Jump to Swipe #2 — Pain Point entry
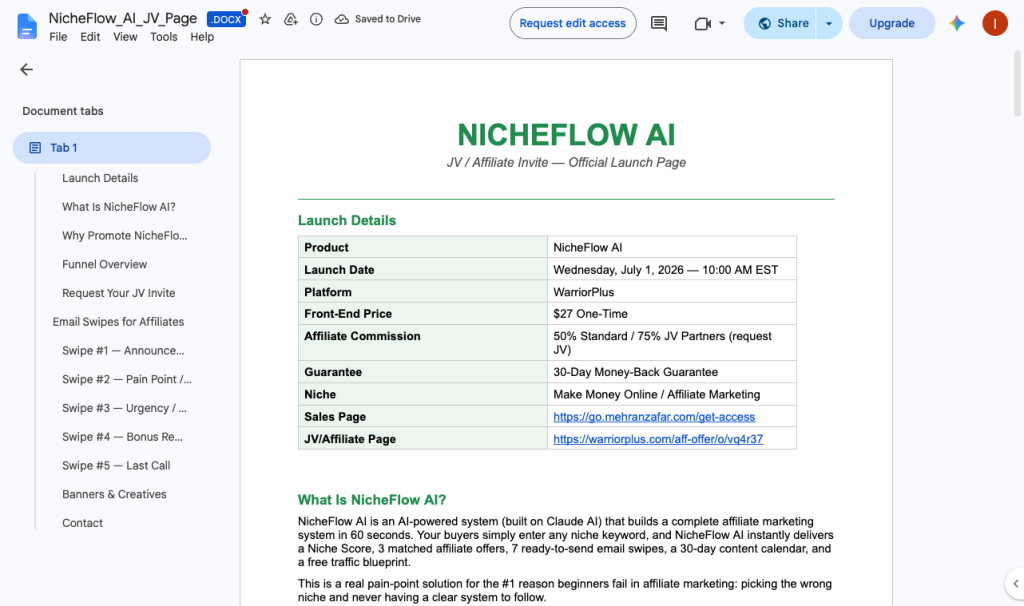1024x606 pixels. (x=127, y=379)
